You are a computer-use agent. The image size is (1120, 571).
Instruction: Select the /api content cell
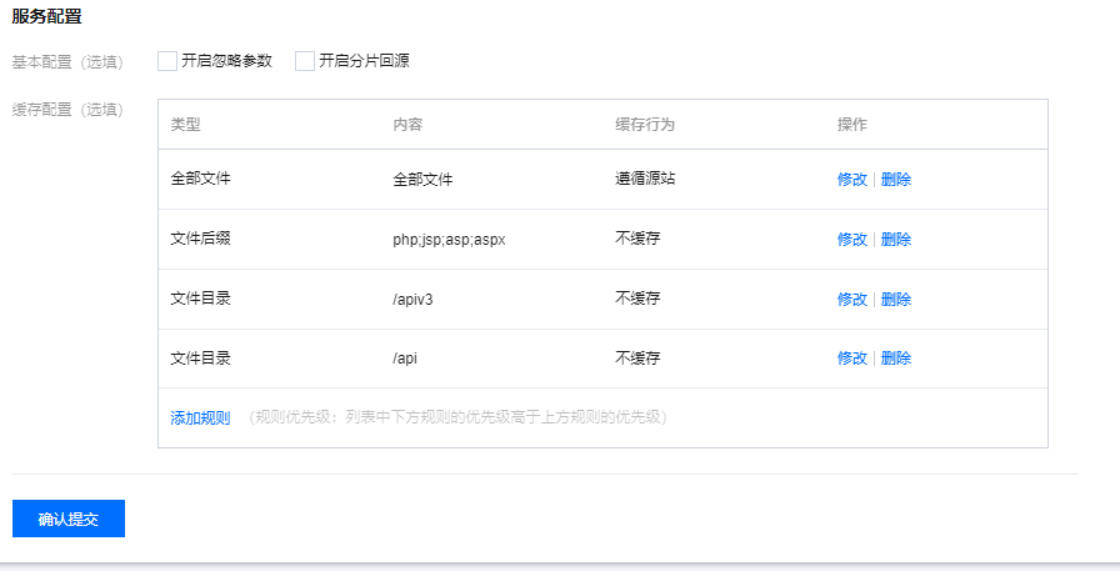[404, 358]
